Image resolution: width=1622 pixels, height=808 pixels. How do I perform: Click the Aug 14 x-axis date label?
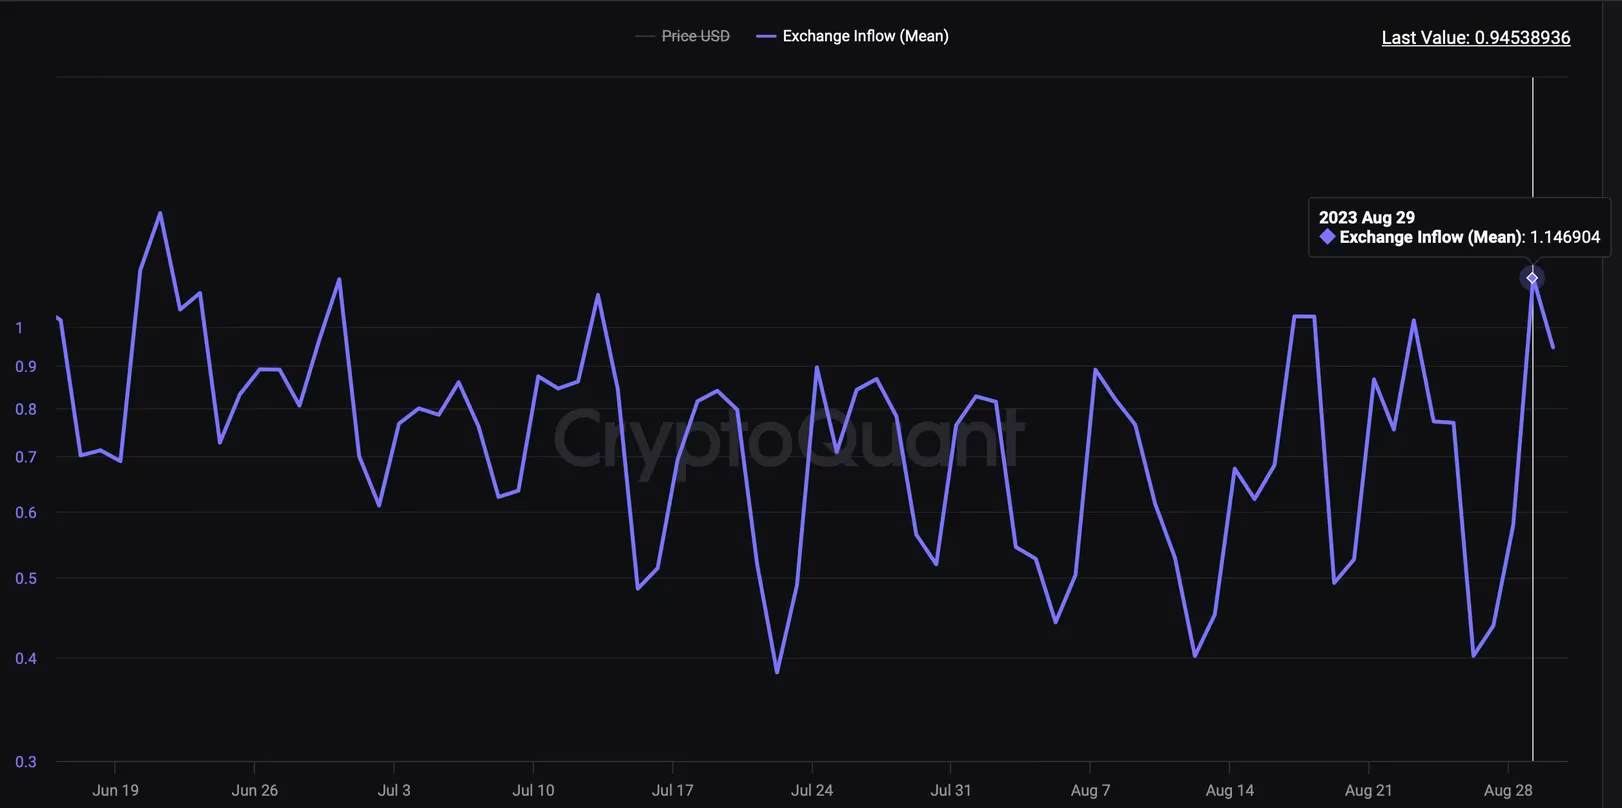(x=1229, y=790)
